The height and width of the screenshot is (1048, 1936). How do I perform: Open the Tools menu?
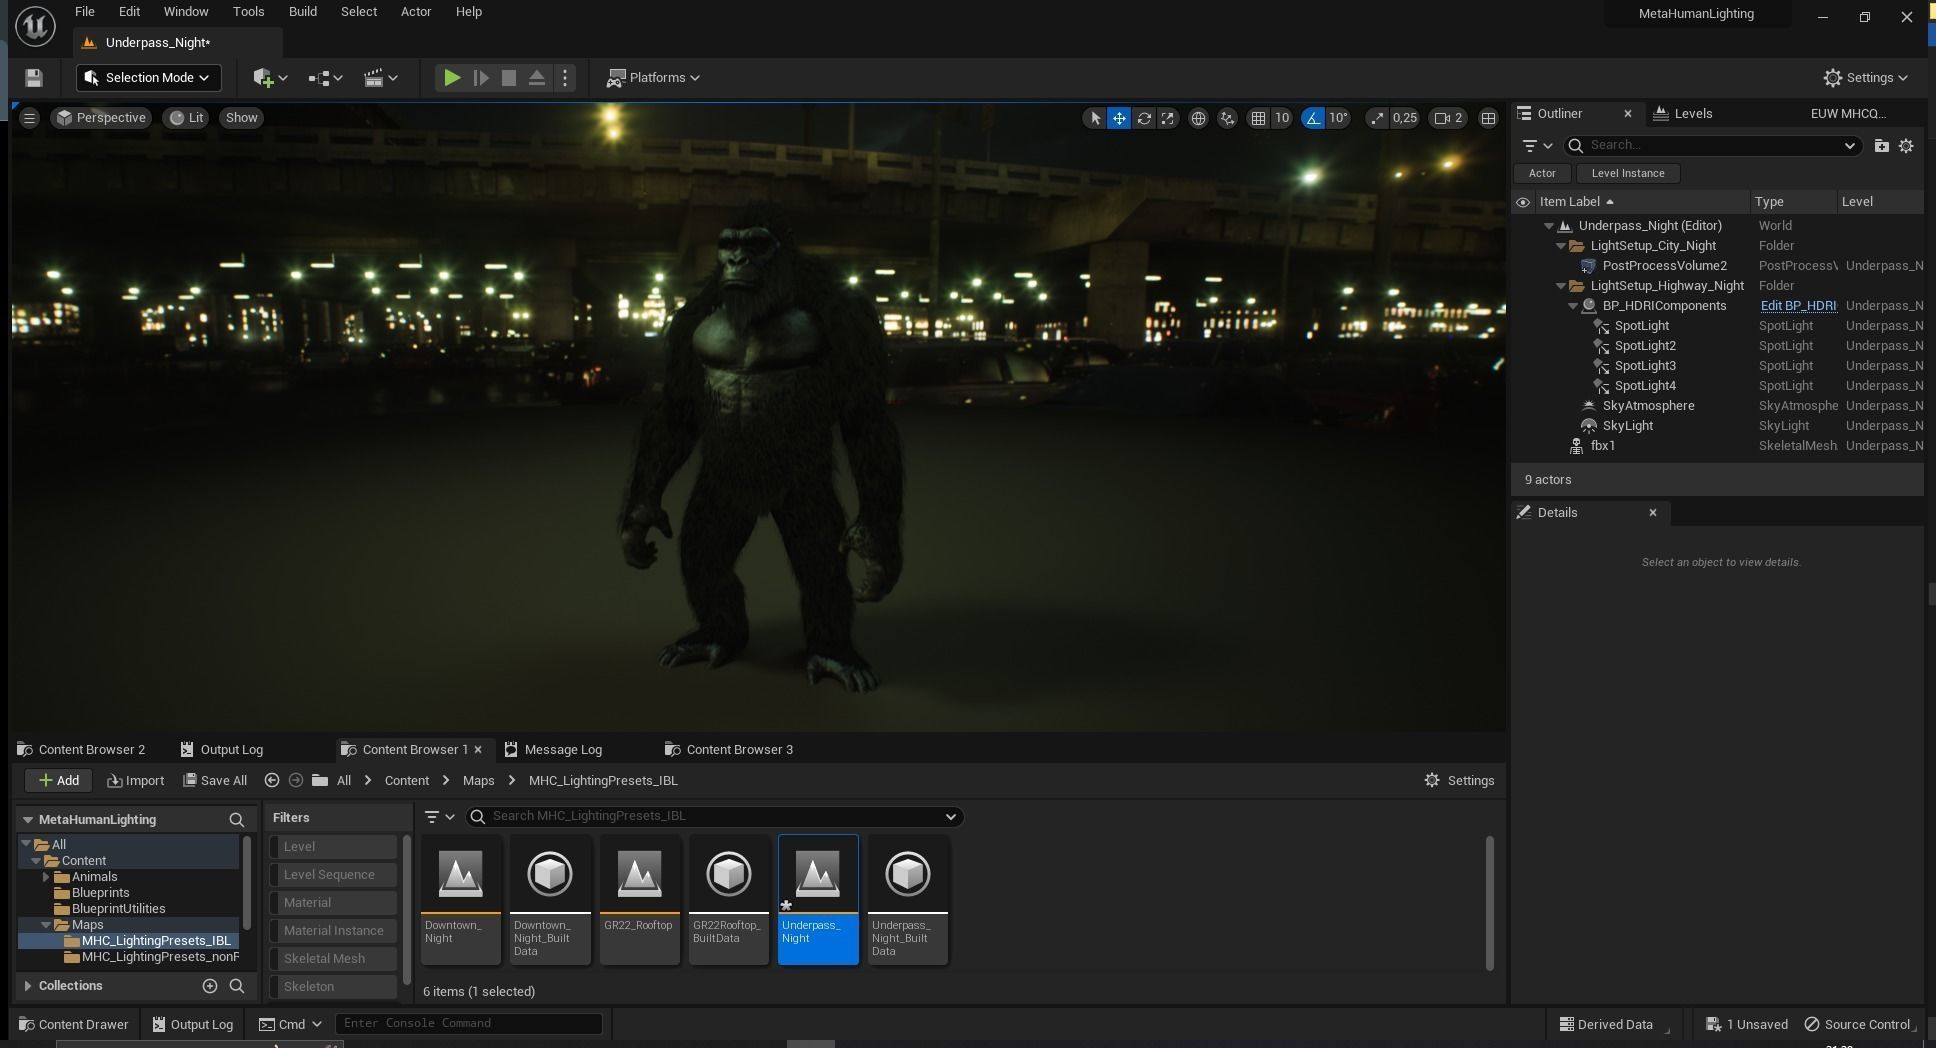coord(248,12)
